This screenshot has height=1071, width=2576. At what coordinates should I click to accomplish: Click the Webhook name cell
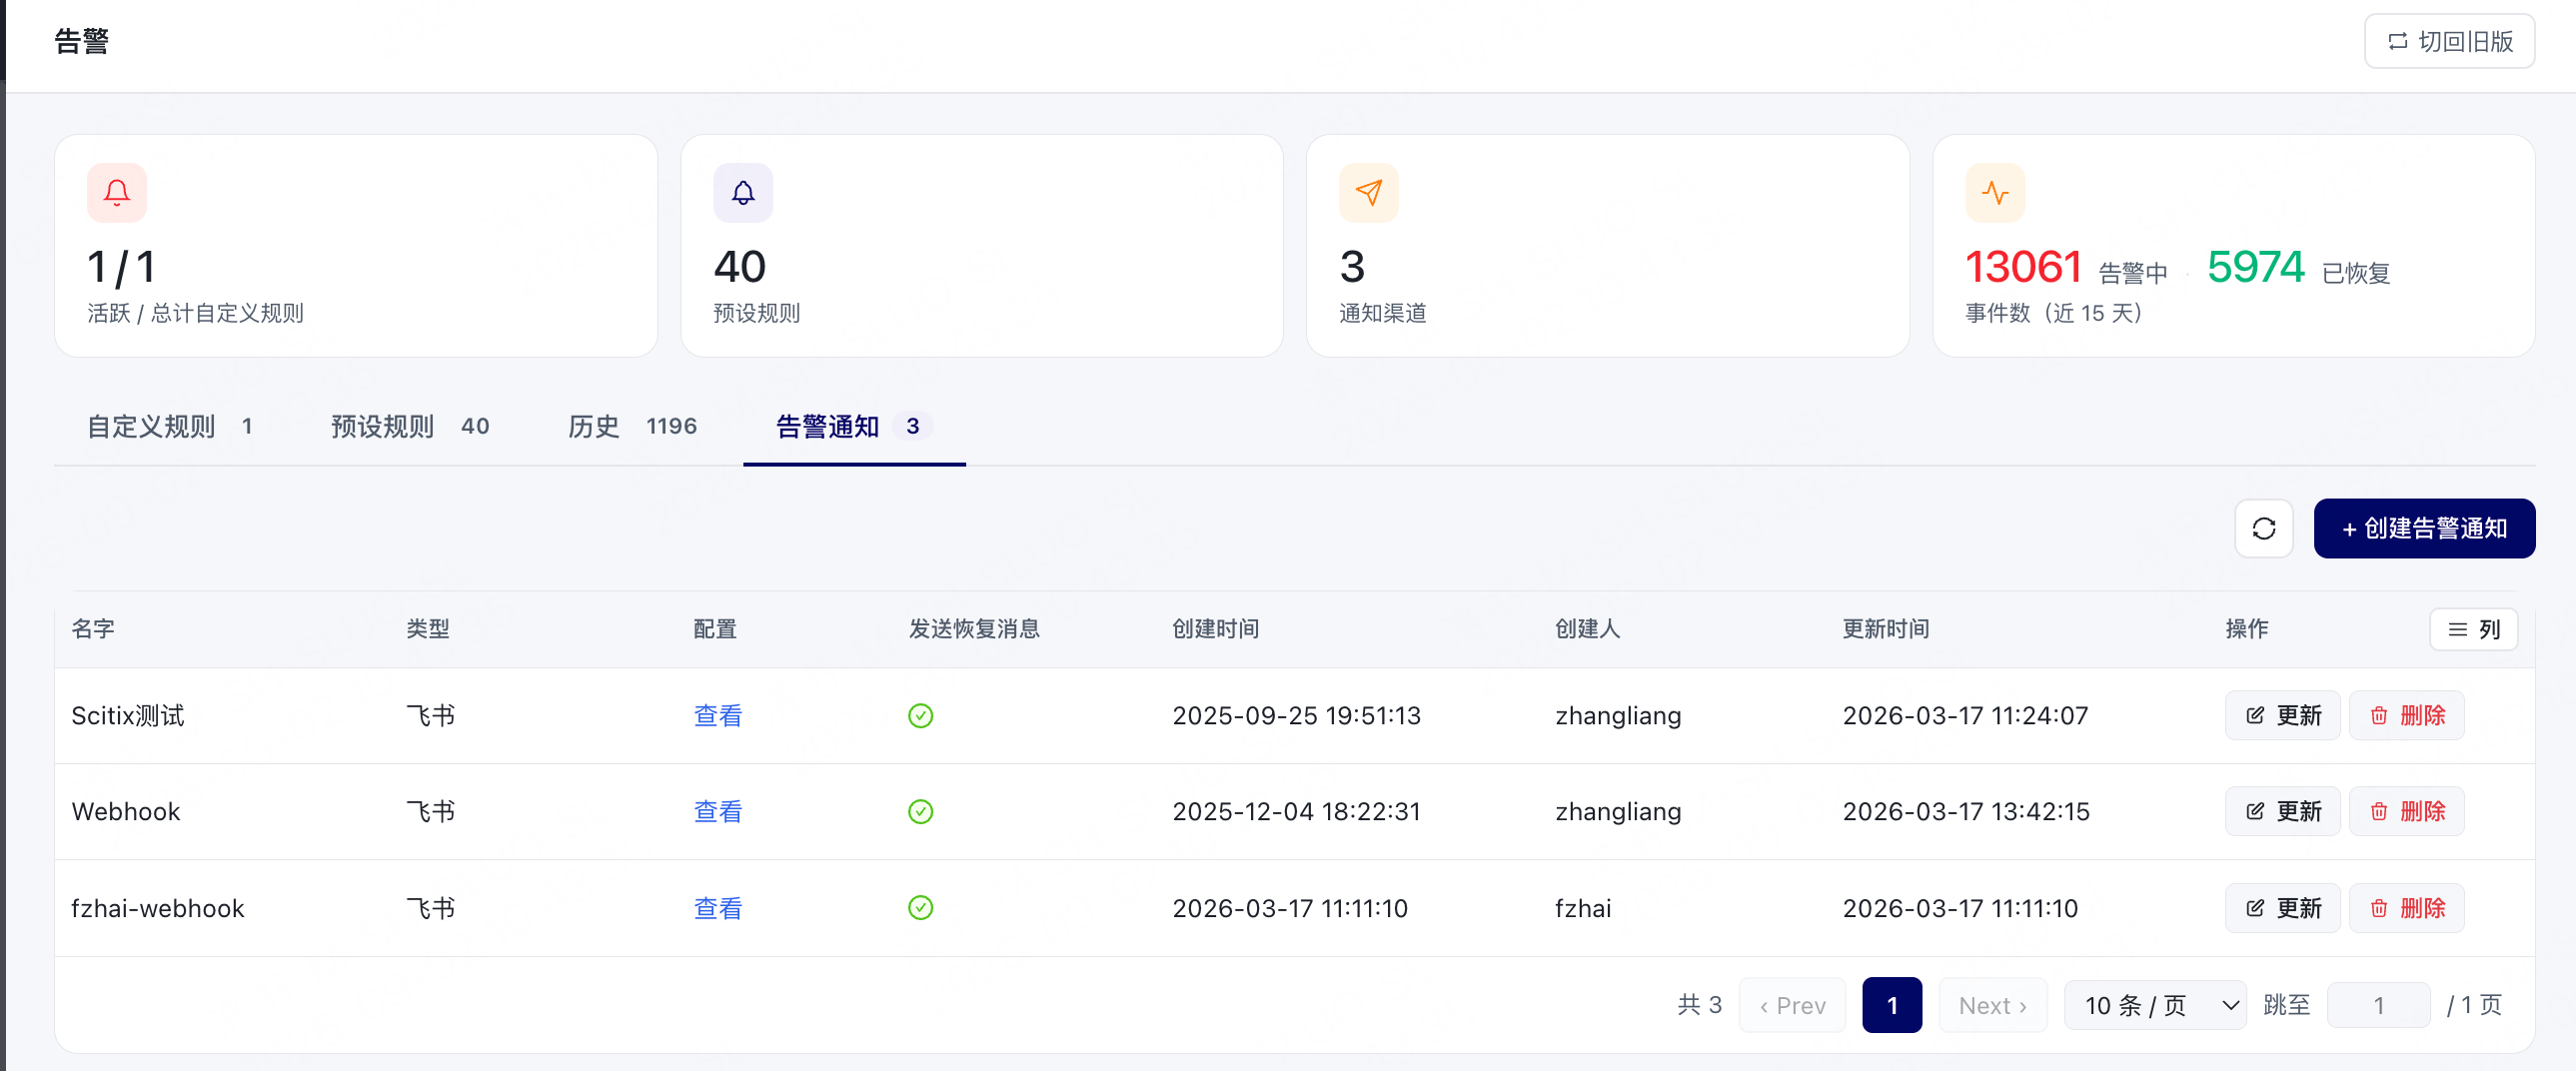[x=126, y=812]
